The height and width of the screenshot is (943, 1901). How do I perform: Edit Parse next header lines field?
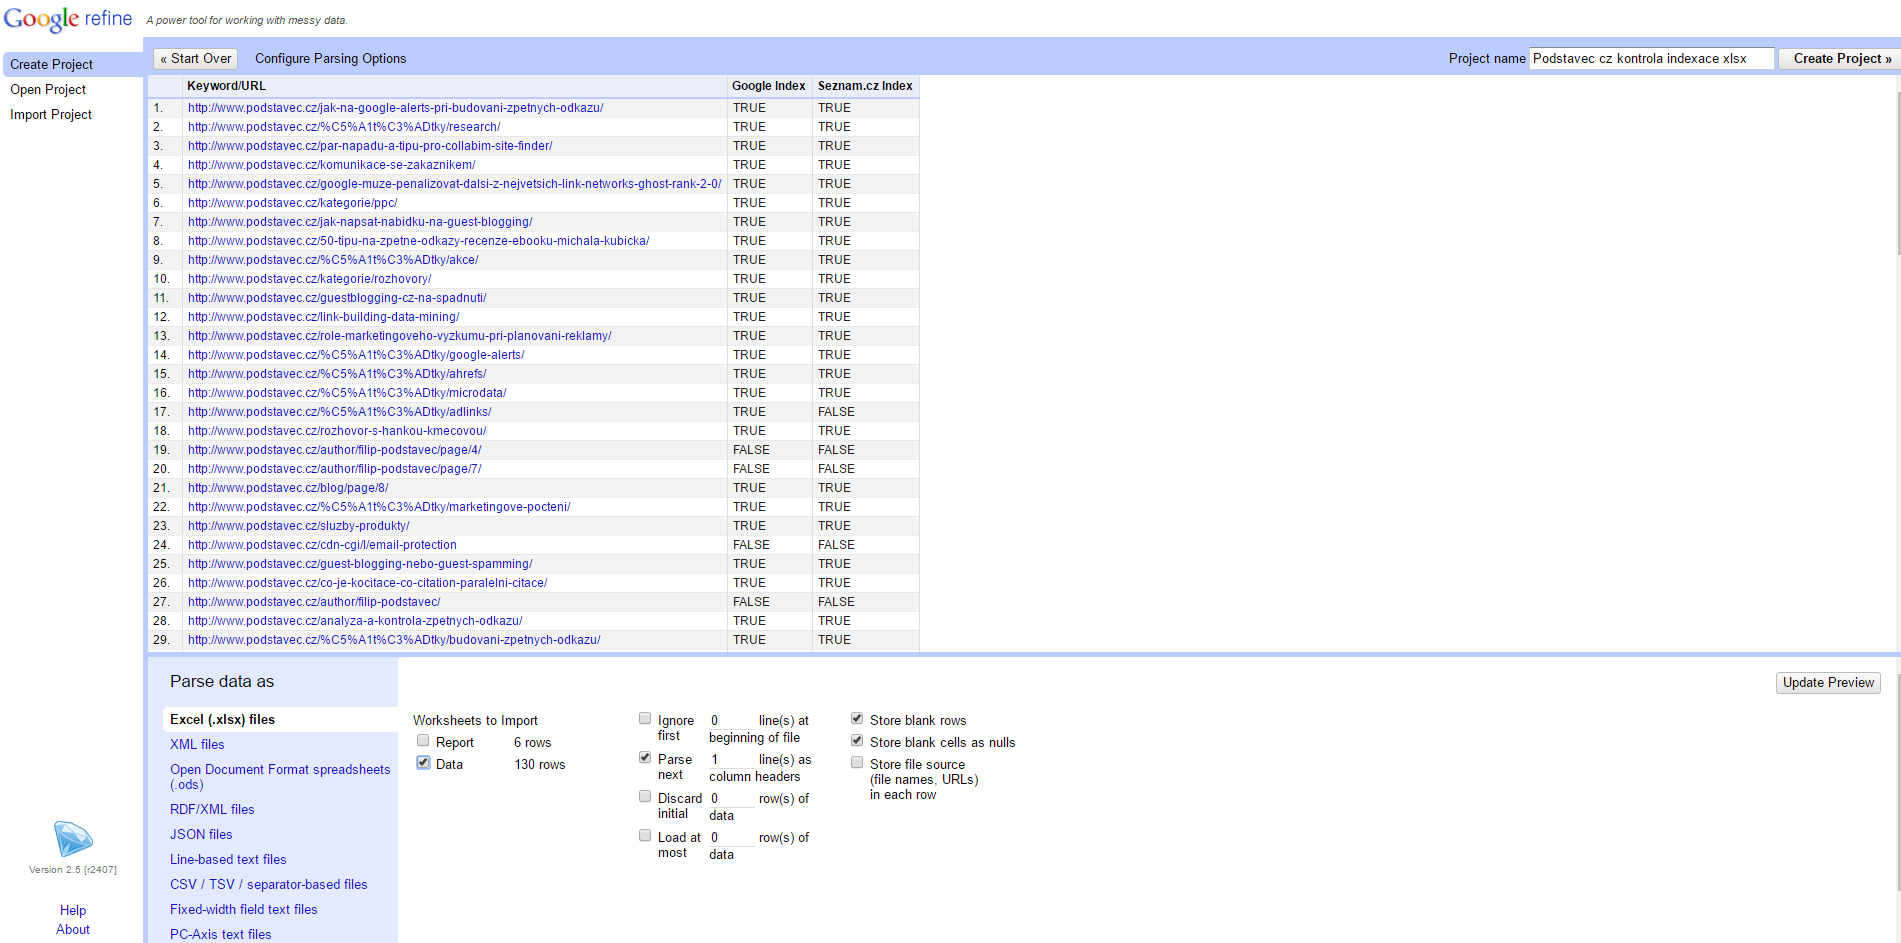tap(731, 759)
